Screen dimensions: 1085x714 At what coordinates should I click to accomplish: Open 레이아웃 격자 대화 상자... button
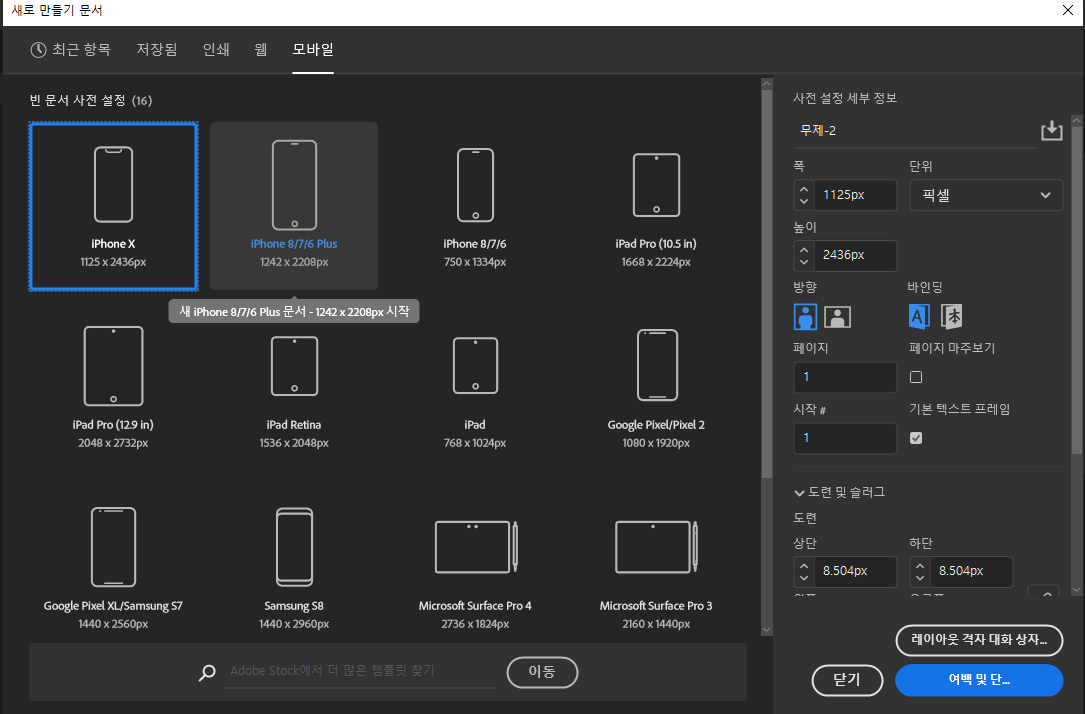pos(979,640)
